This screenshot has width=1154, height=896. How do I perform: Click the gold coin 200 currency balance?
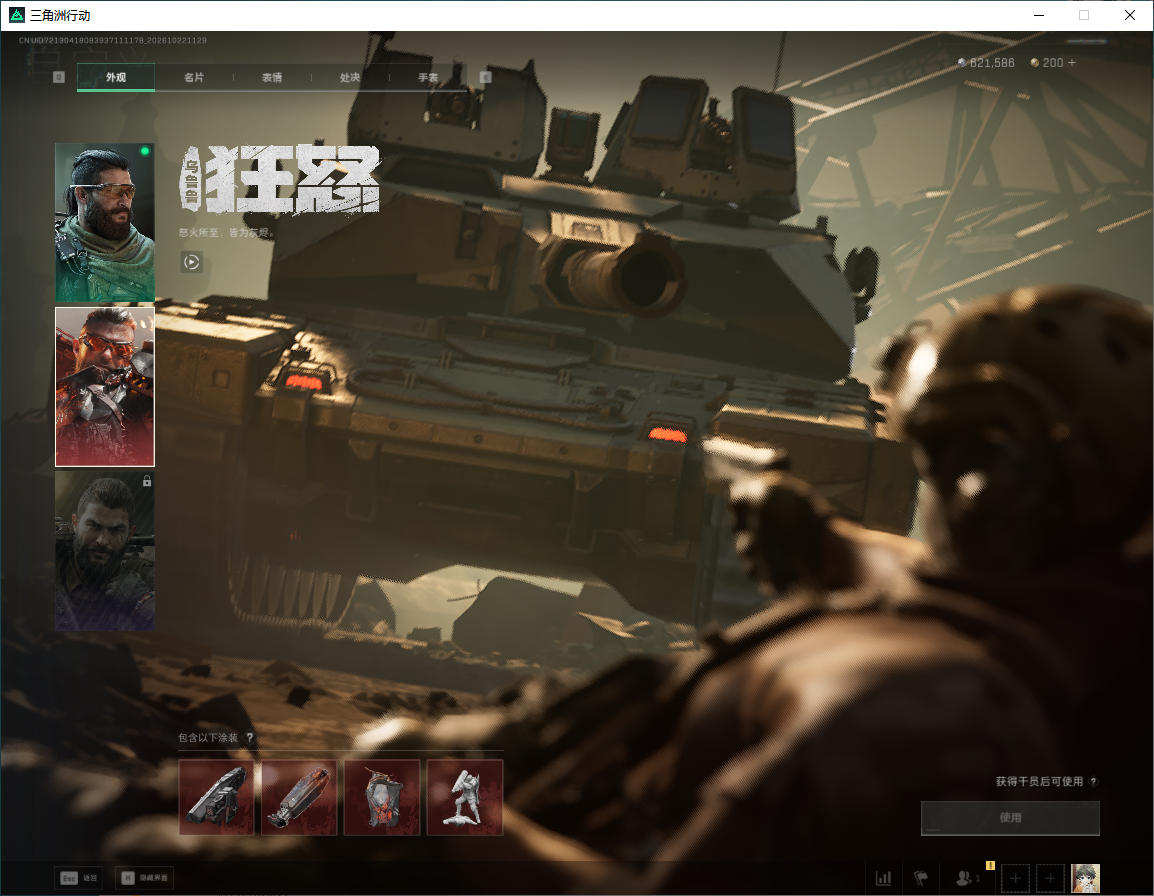click(1047, 63)
